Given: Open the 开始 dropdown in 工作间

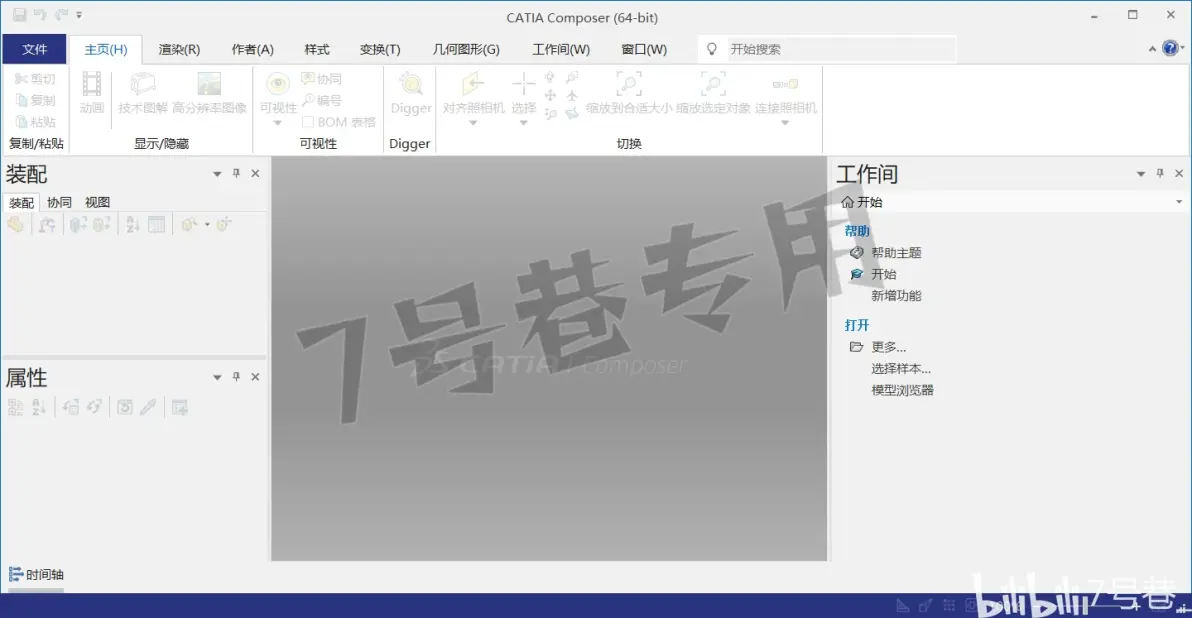Looking at the screenshot, I should [1178, 202].
